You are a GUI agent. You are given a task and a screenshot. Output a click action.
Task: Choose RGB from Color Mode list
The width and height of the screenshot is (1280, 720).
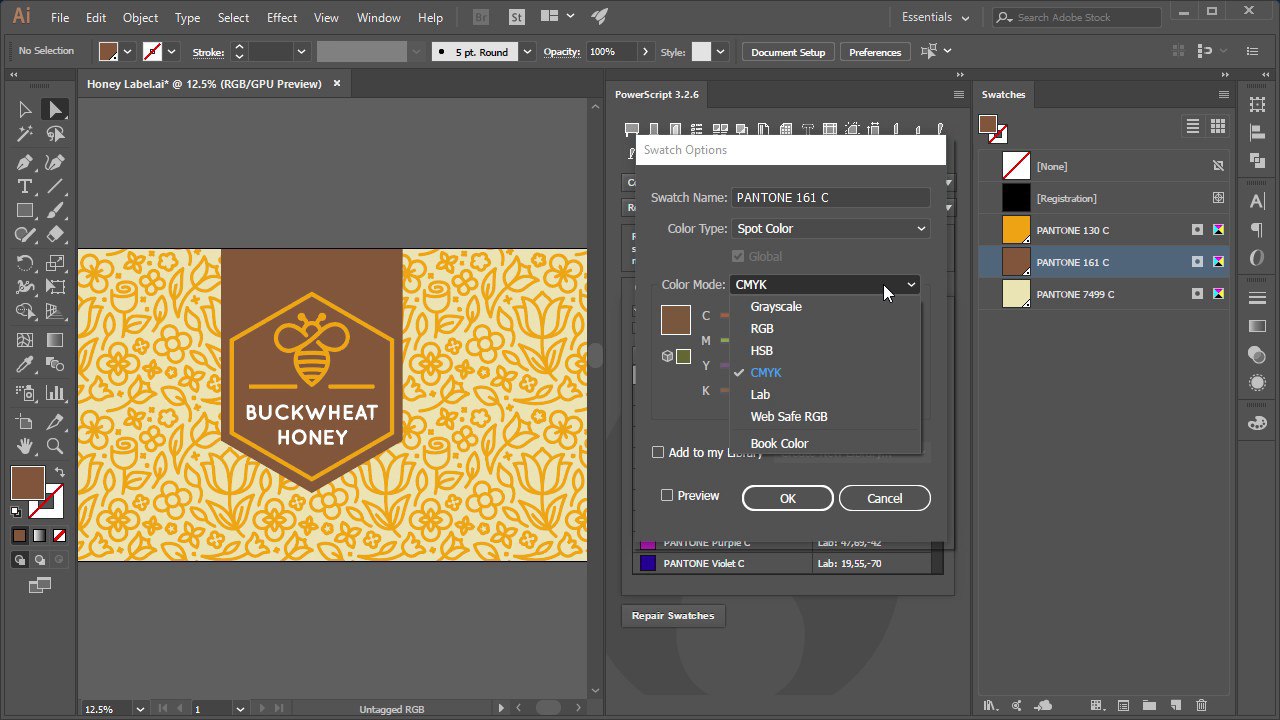click(x=762, y=329)
